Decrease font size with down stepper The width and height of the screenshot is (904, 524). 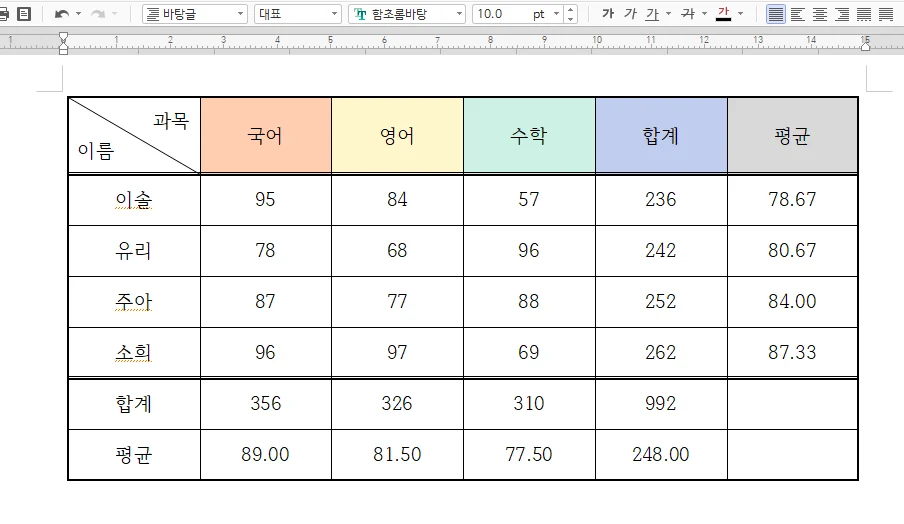pos(570,18)
